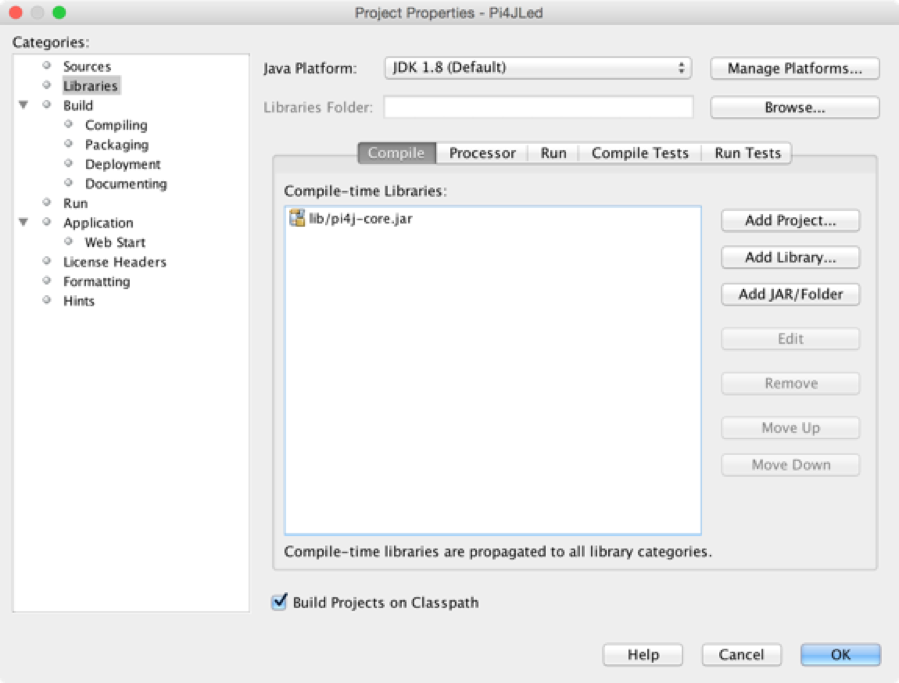Click the Cancel button
This screenshot has width=899, height=683.
click(741, 654)
